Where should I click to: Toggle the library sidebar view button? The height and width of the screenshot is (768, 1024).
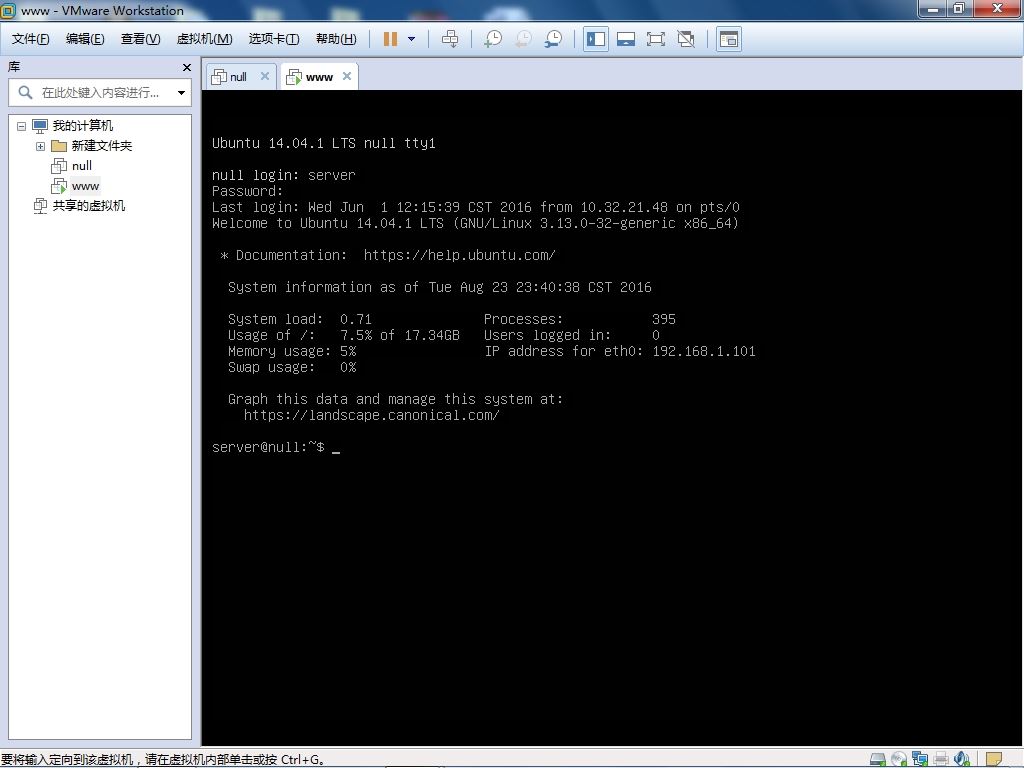click(596, 39)
